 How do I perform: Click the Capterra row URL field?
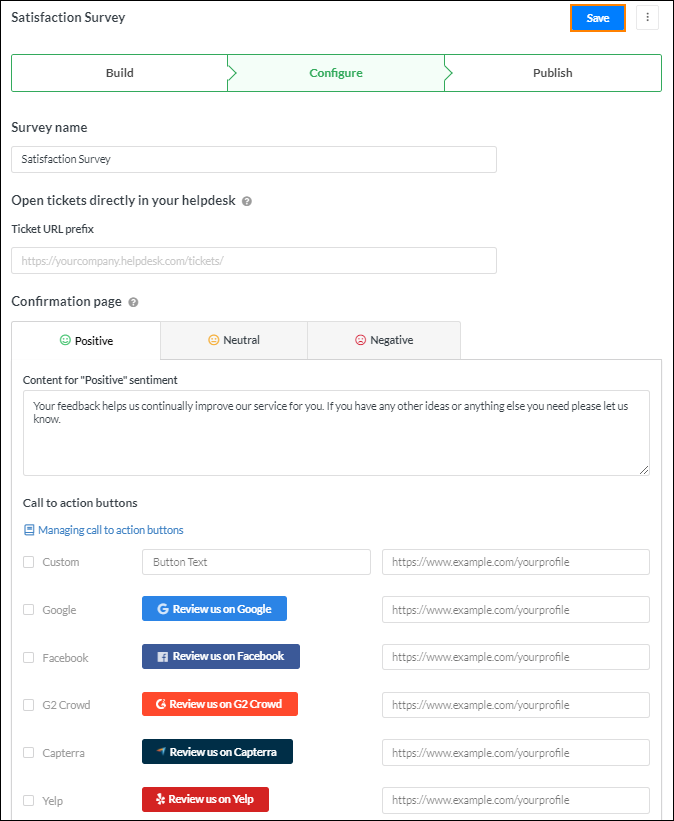[x=516, y=752]
